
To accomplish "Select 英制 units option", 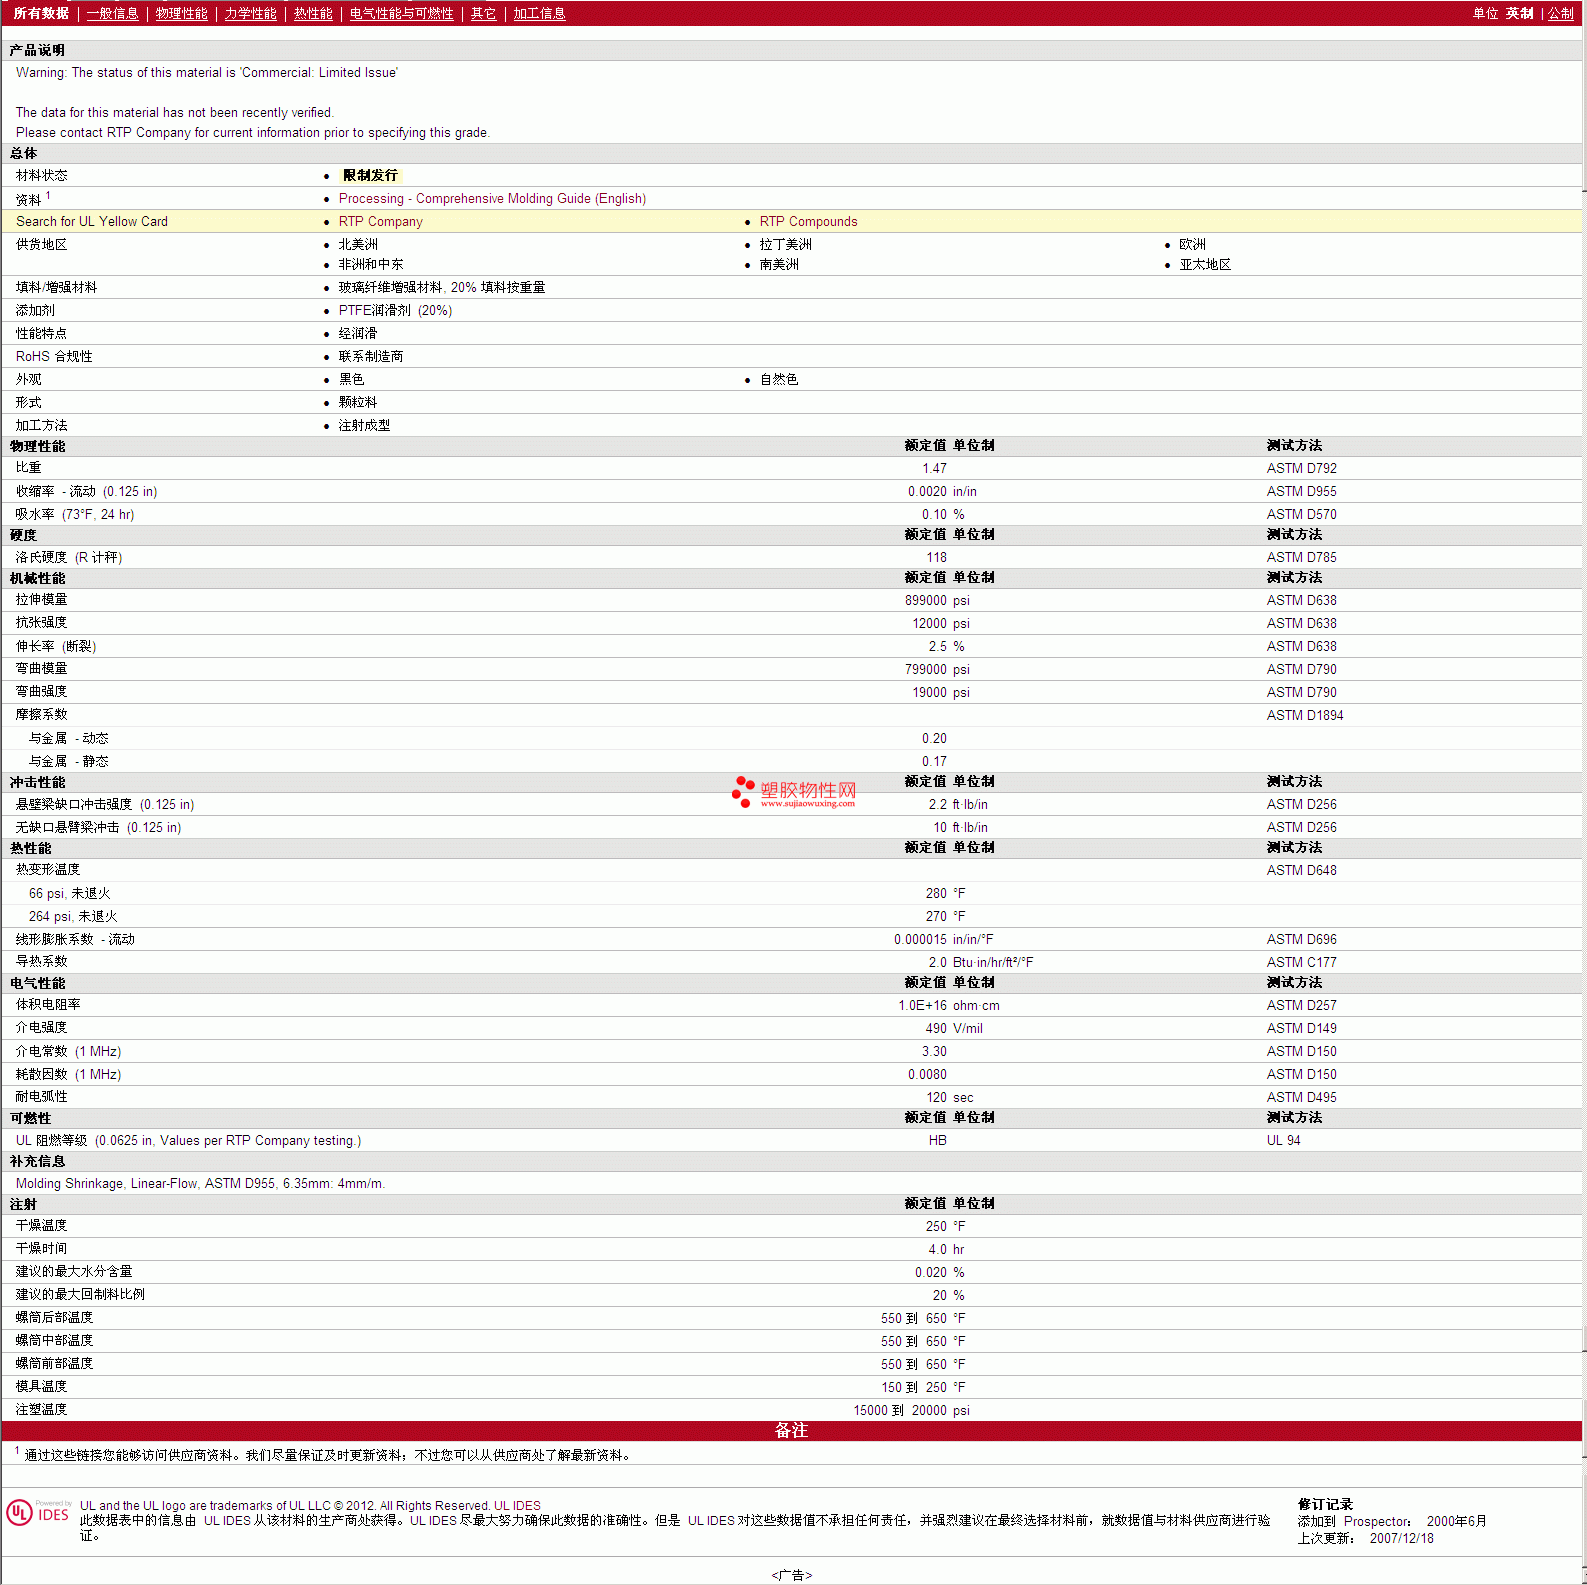I will pos(1519,13).
